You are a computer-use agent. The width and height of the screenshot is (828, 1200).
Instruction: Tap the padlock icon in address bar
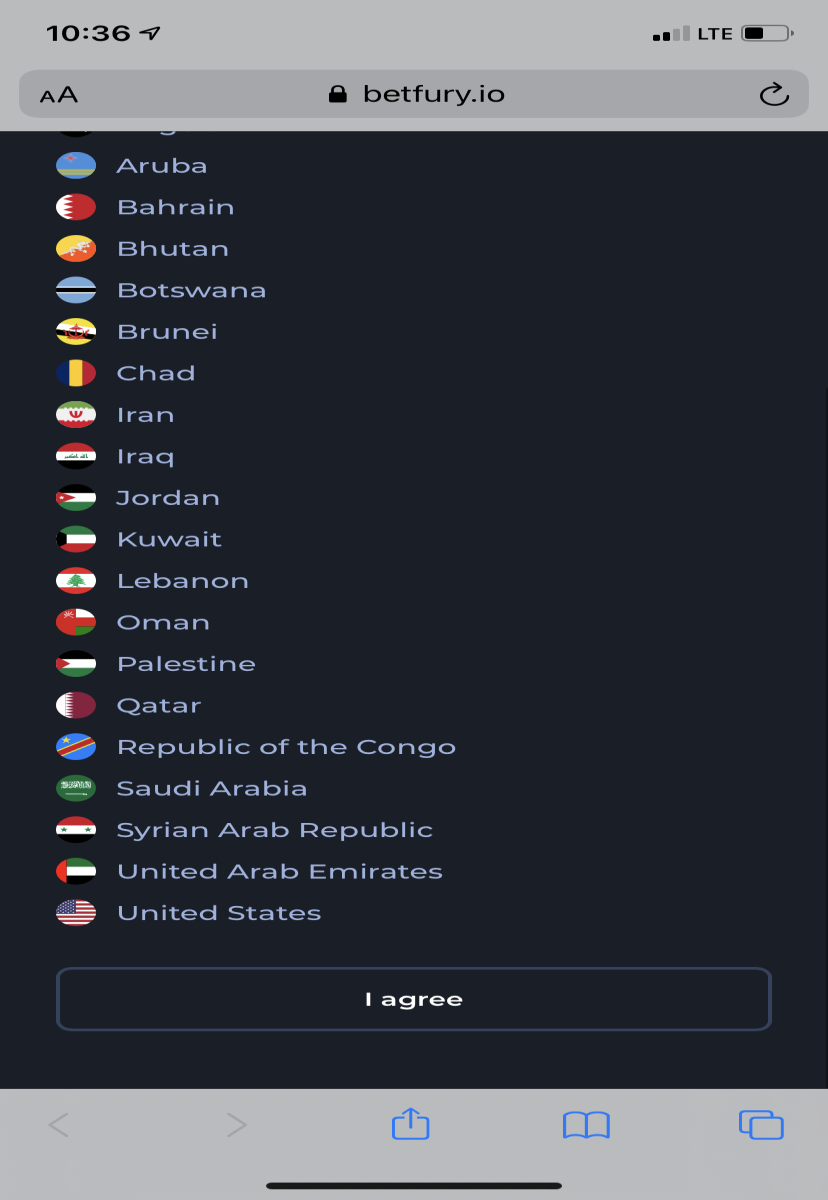(338, 94)
